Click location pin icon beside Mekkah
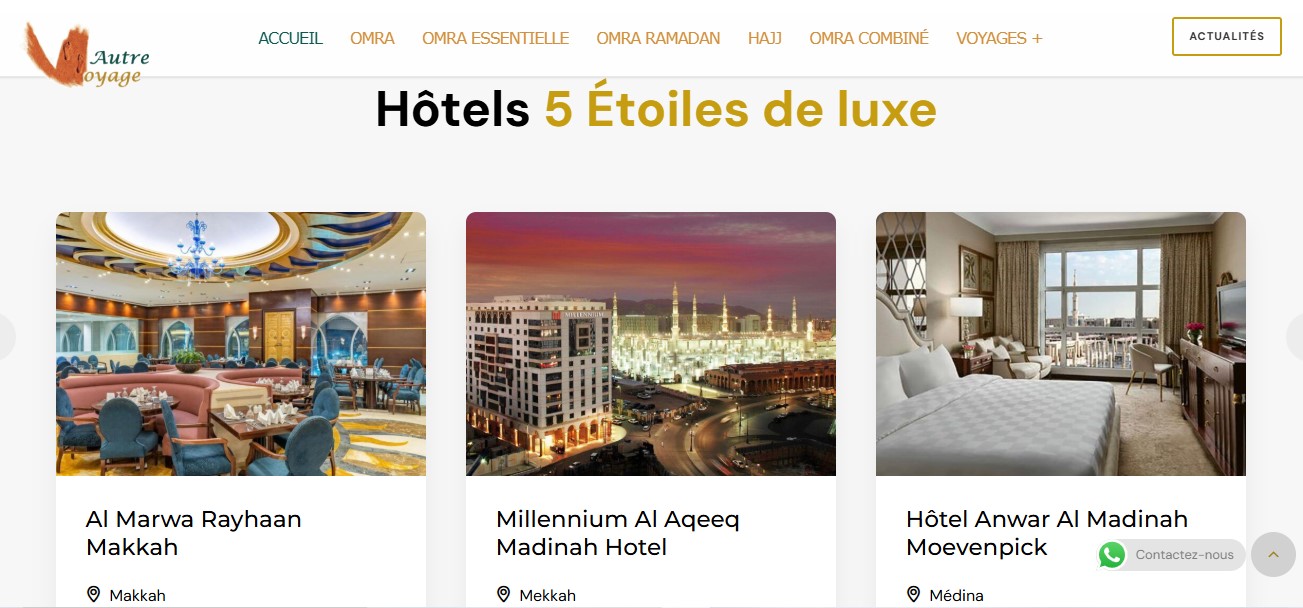The height and width of the screenshot is (608, 1303). click(x=504, y=595)
